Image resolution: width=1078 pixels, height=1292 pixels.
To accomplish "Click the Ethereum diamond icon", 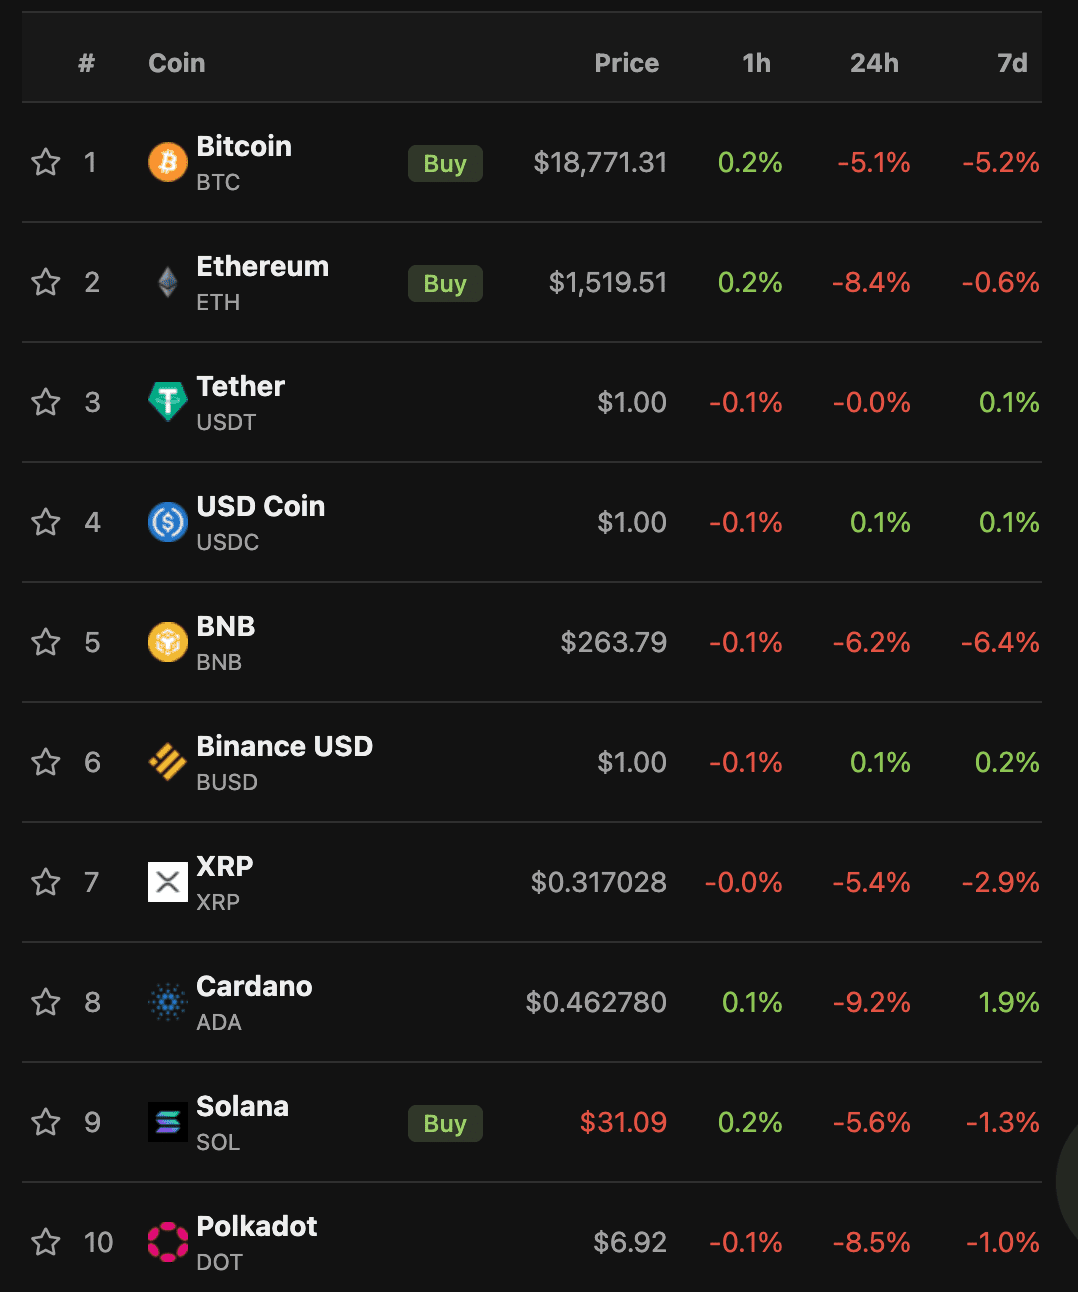I will 168,282.
